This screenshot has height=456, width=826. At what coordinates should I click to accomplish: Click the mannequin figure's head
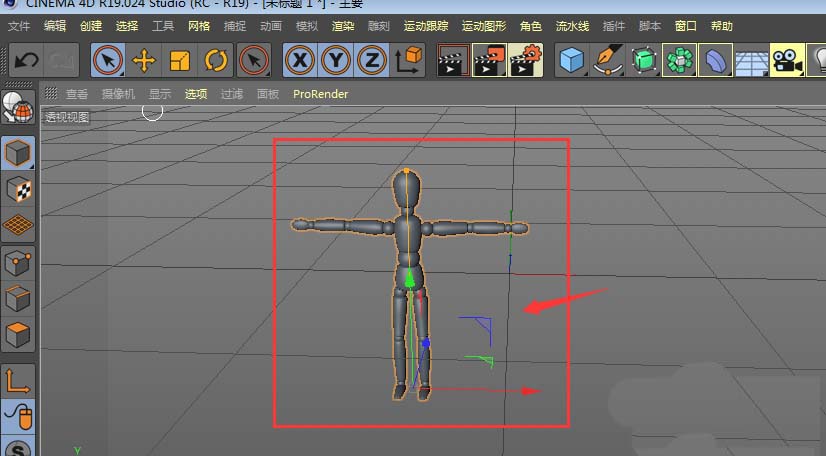pos(406,187)
